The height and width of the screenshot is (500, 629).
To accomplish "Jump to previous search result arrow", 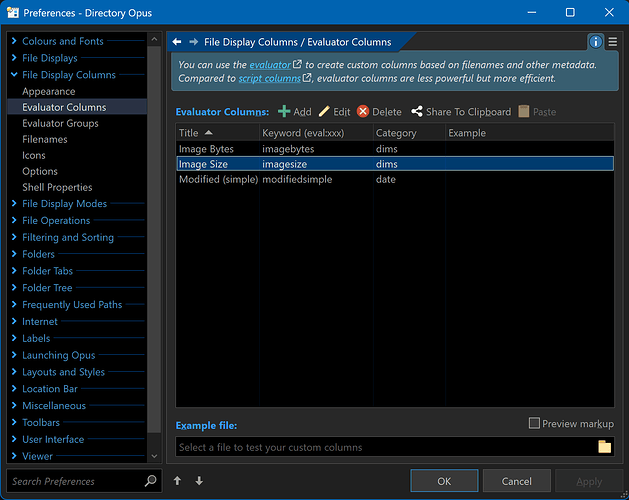I will tap(177, 481).
